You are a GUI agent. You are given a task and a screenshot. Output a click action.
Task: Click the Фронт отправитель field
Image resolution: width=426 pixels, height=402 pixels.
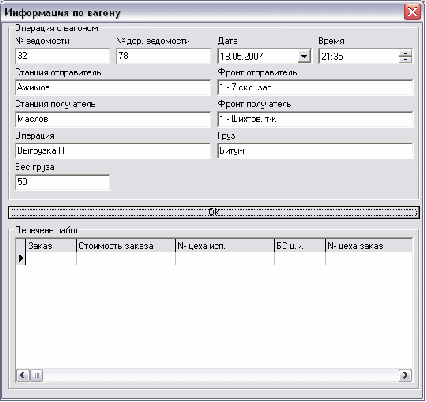(x=315, y=88)
